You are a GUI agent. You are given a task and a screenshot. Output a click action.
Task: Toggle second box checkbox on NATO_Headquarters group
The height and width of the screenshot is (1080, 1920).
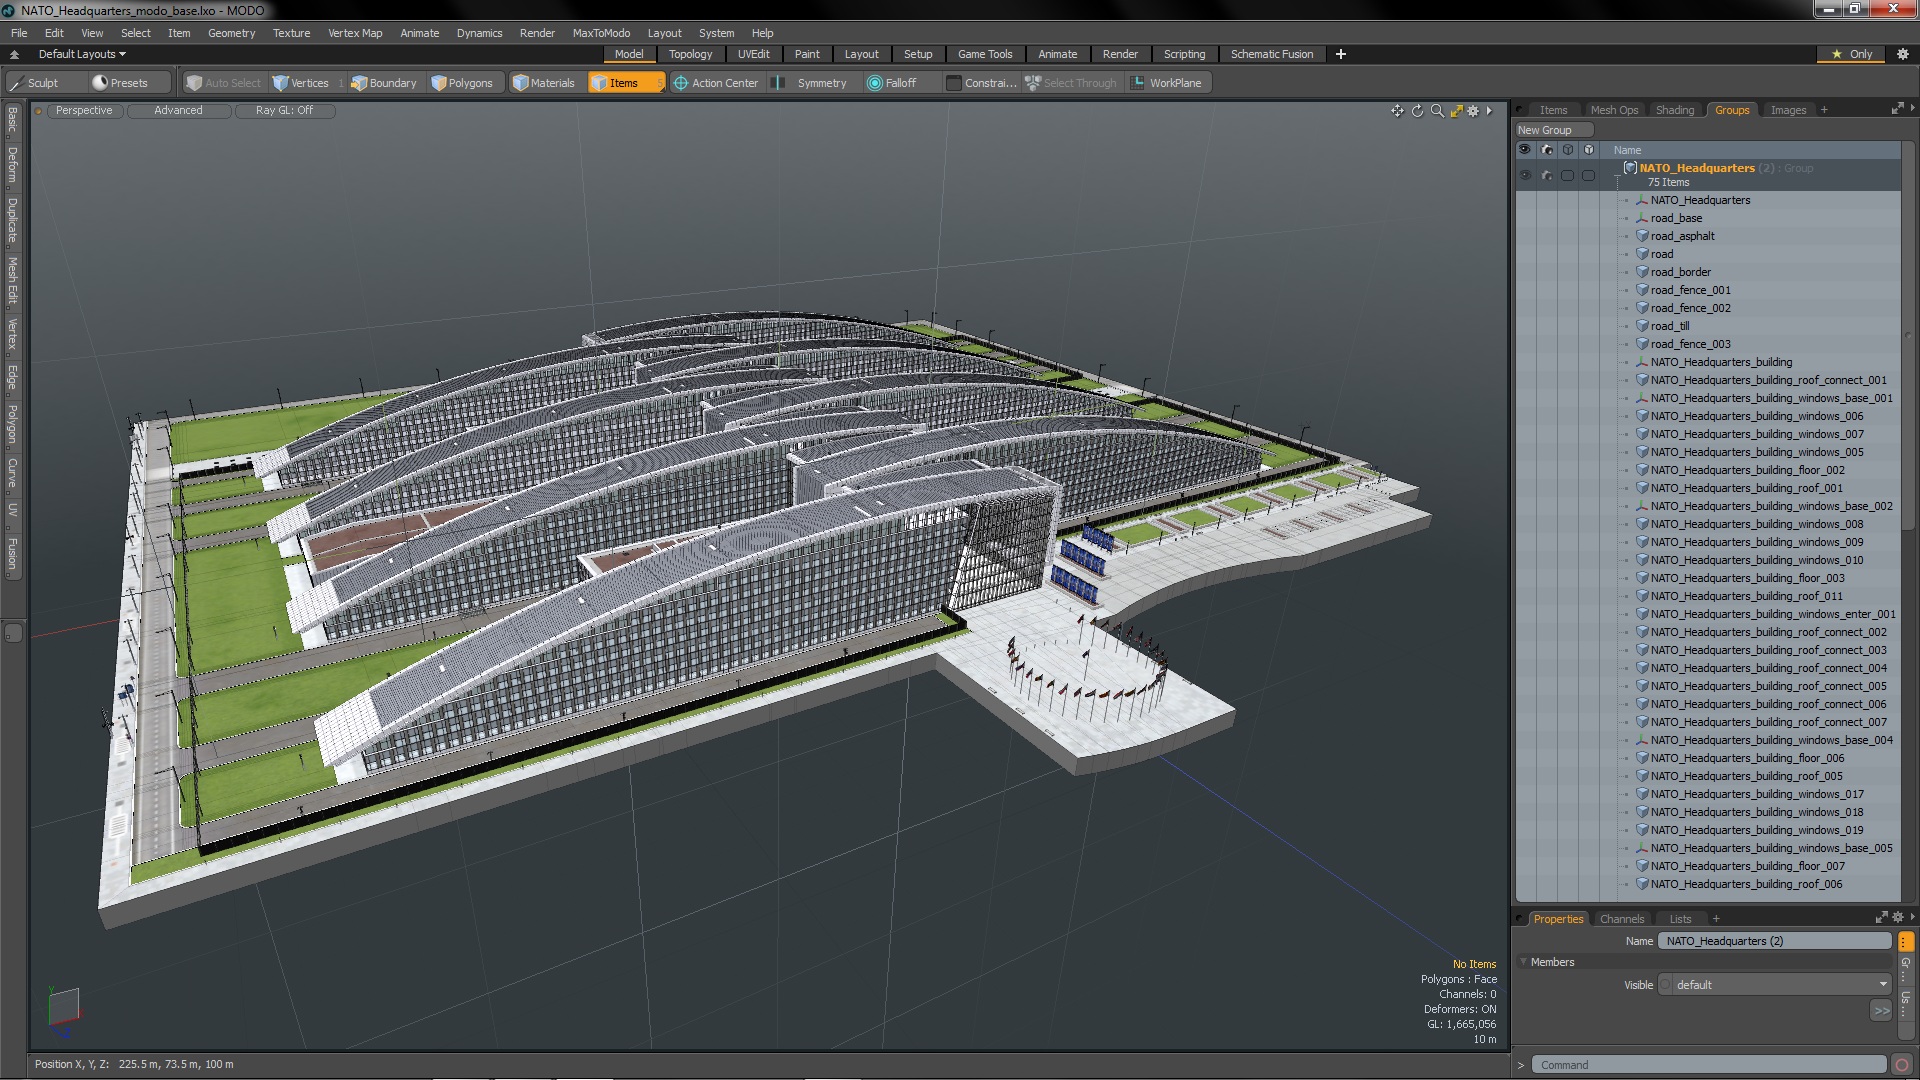(x=1589, y=175)
